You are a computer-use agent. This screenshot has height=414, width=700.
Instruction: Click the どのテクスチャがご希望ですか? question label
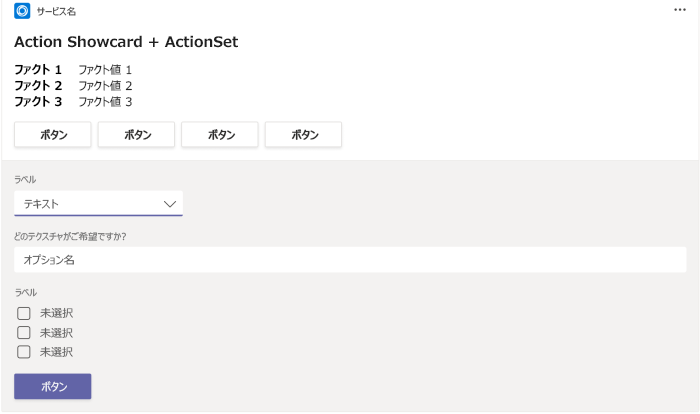70,236
